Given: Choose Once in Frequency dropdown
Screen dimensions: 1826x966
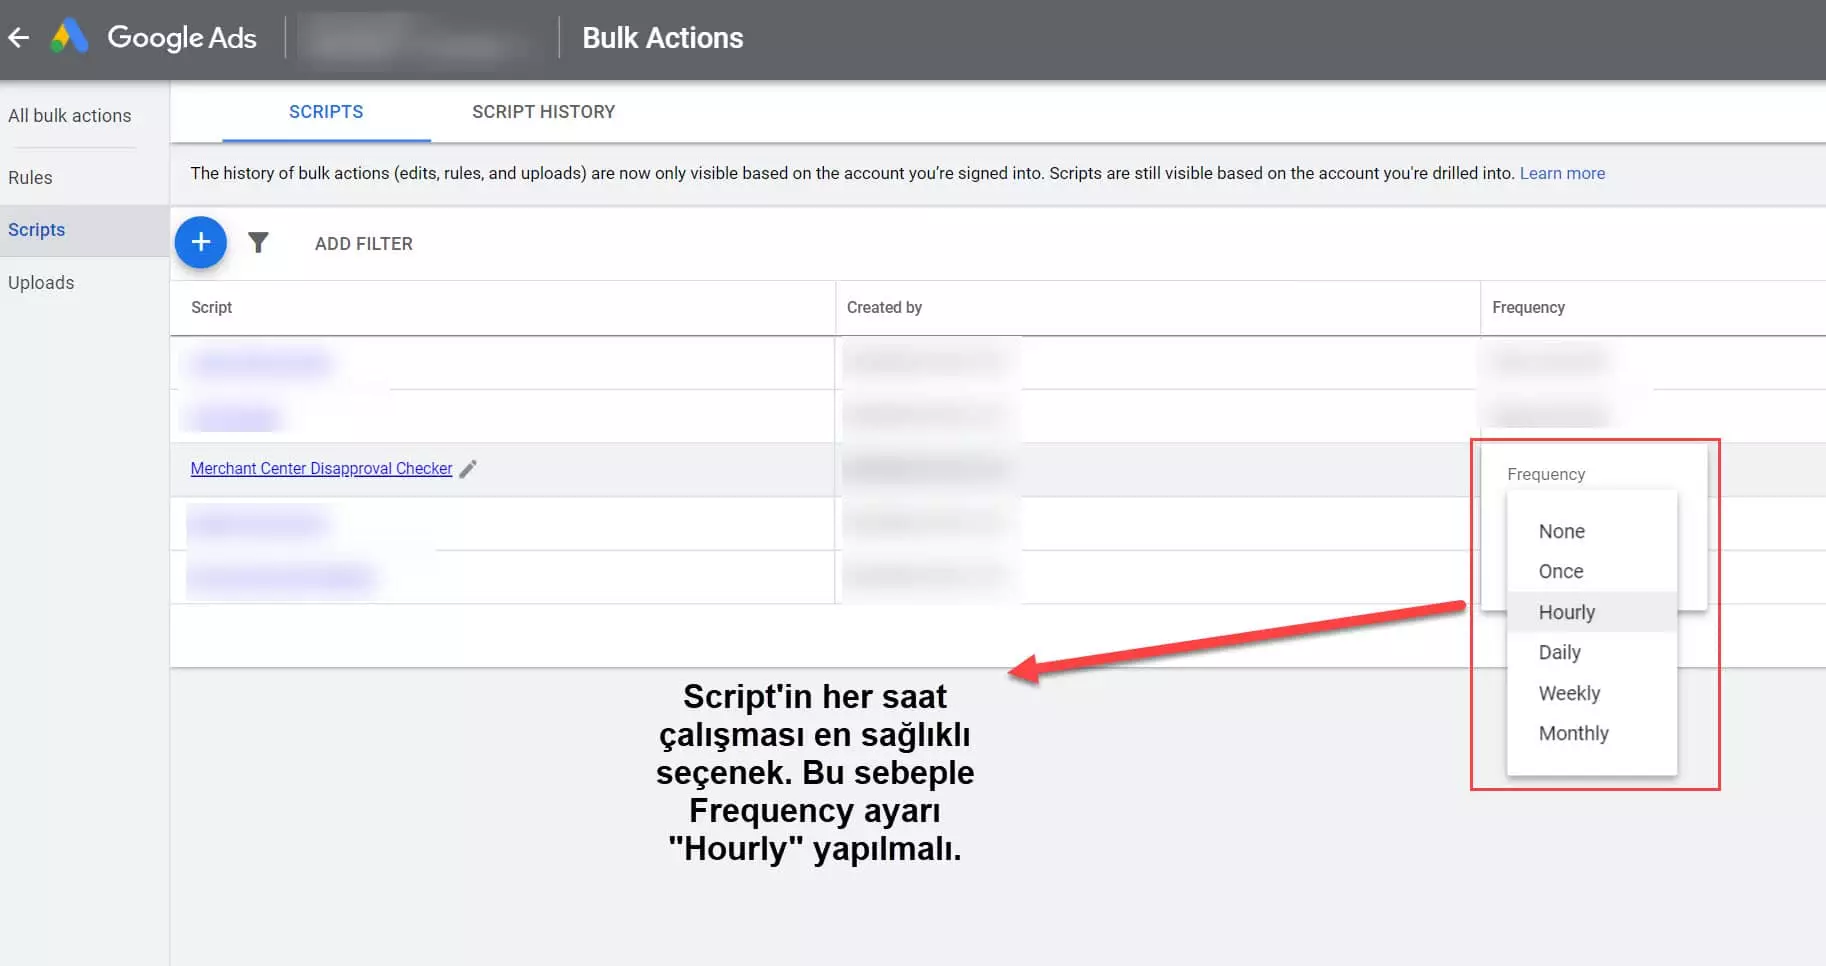Looking at the screenshot, I should coord(1591,571).
